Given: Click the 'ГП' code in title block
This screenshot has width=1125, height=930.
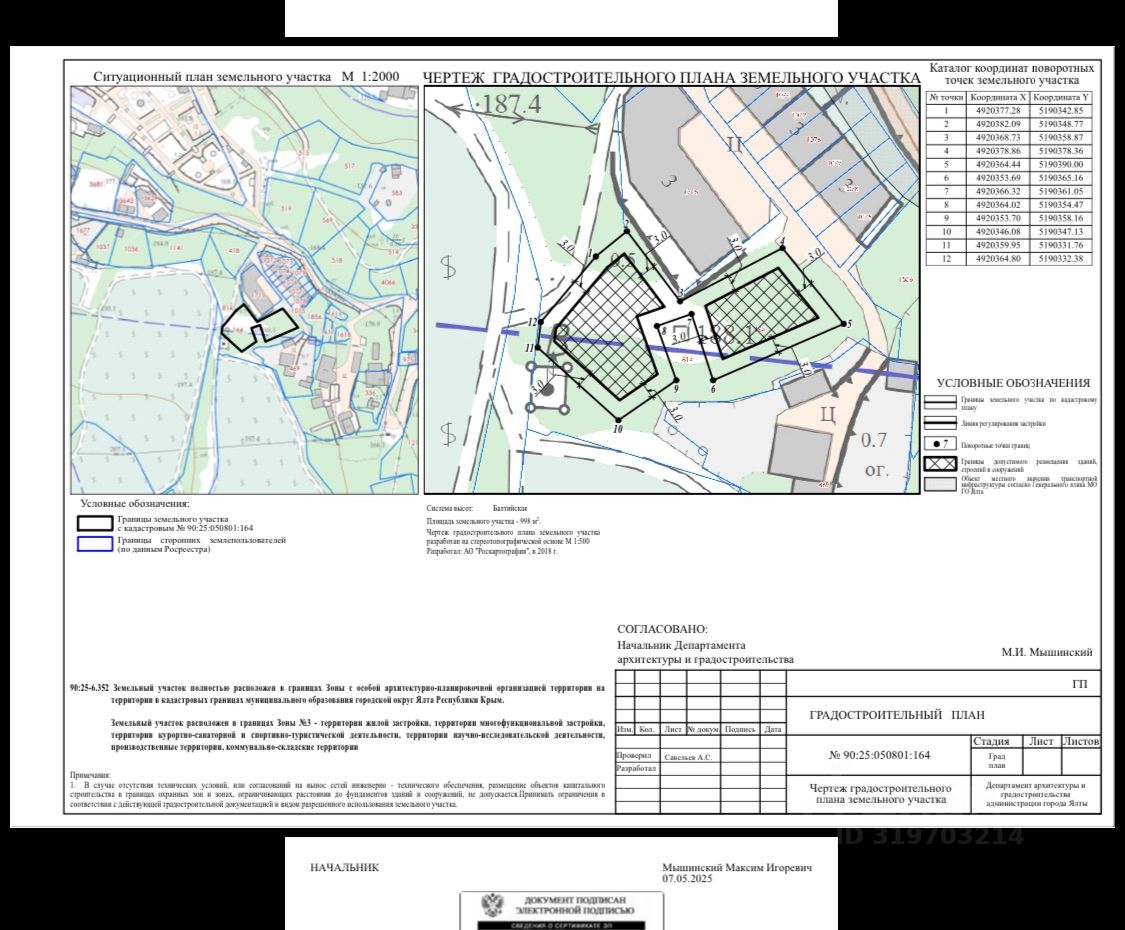Looking at the screenshot, I should point(1080,685).
